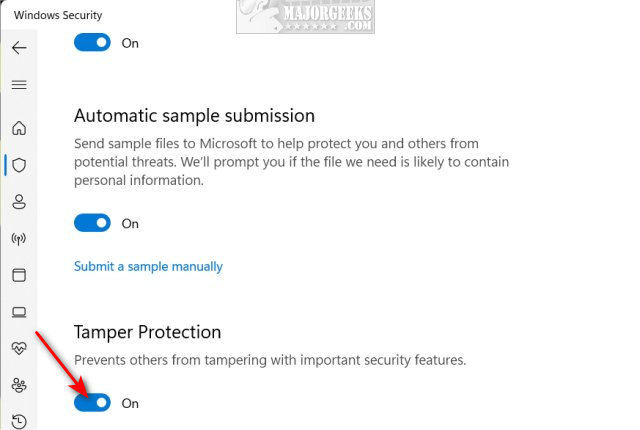The image size is (640, 430).
Task: Toggle the topmost switch above Automatic sample submission
Action: (92, 43)
